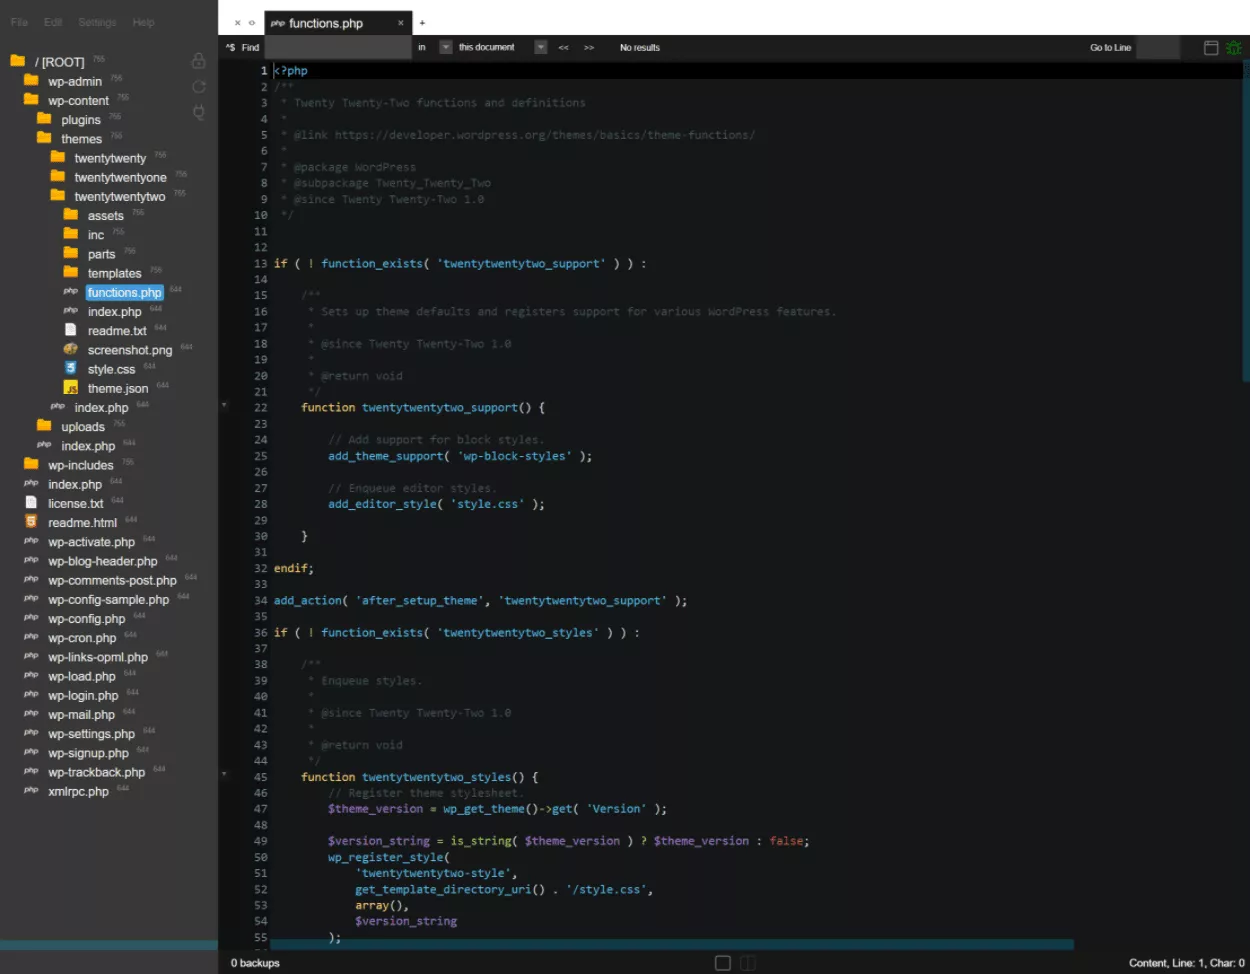Toggle the file manager lock icon

click(x=199, y=61)
